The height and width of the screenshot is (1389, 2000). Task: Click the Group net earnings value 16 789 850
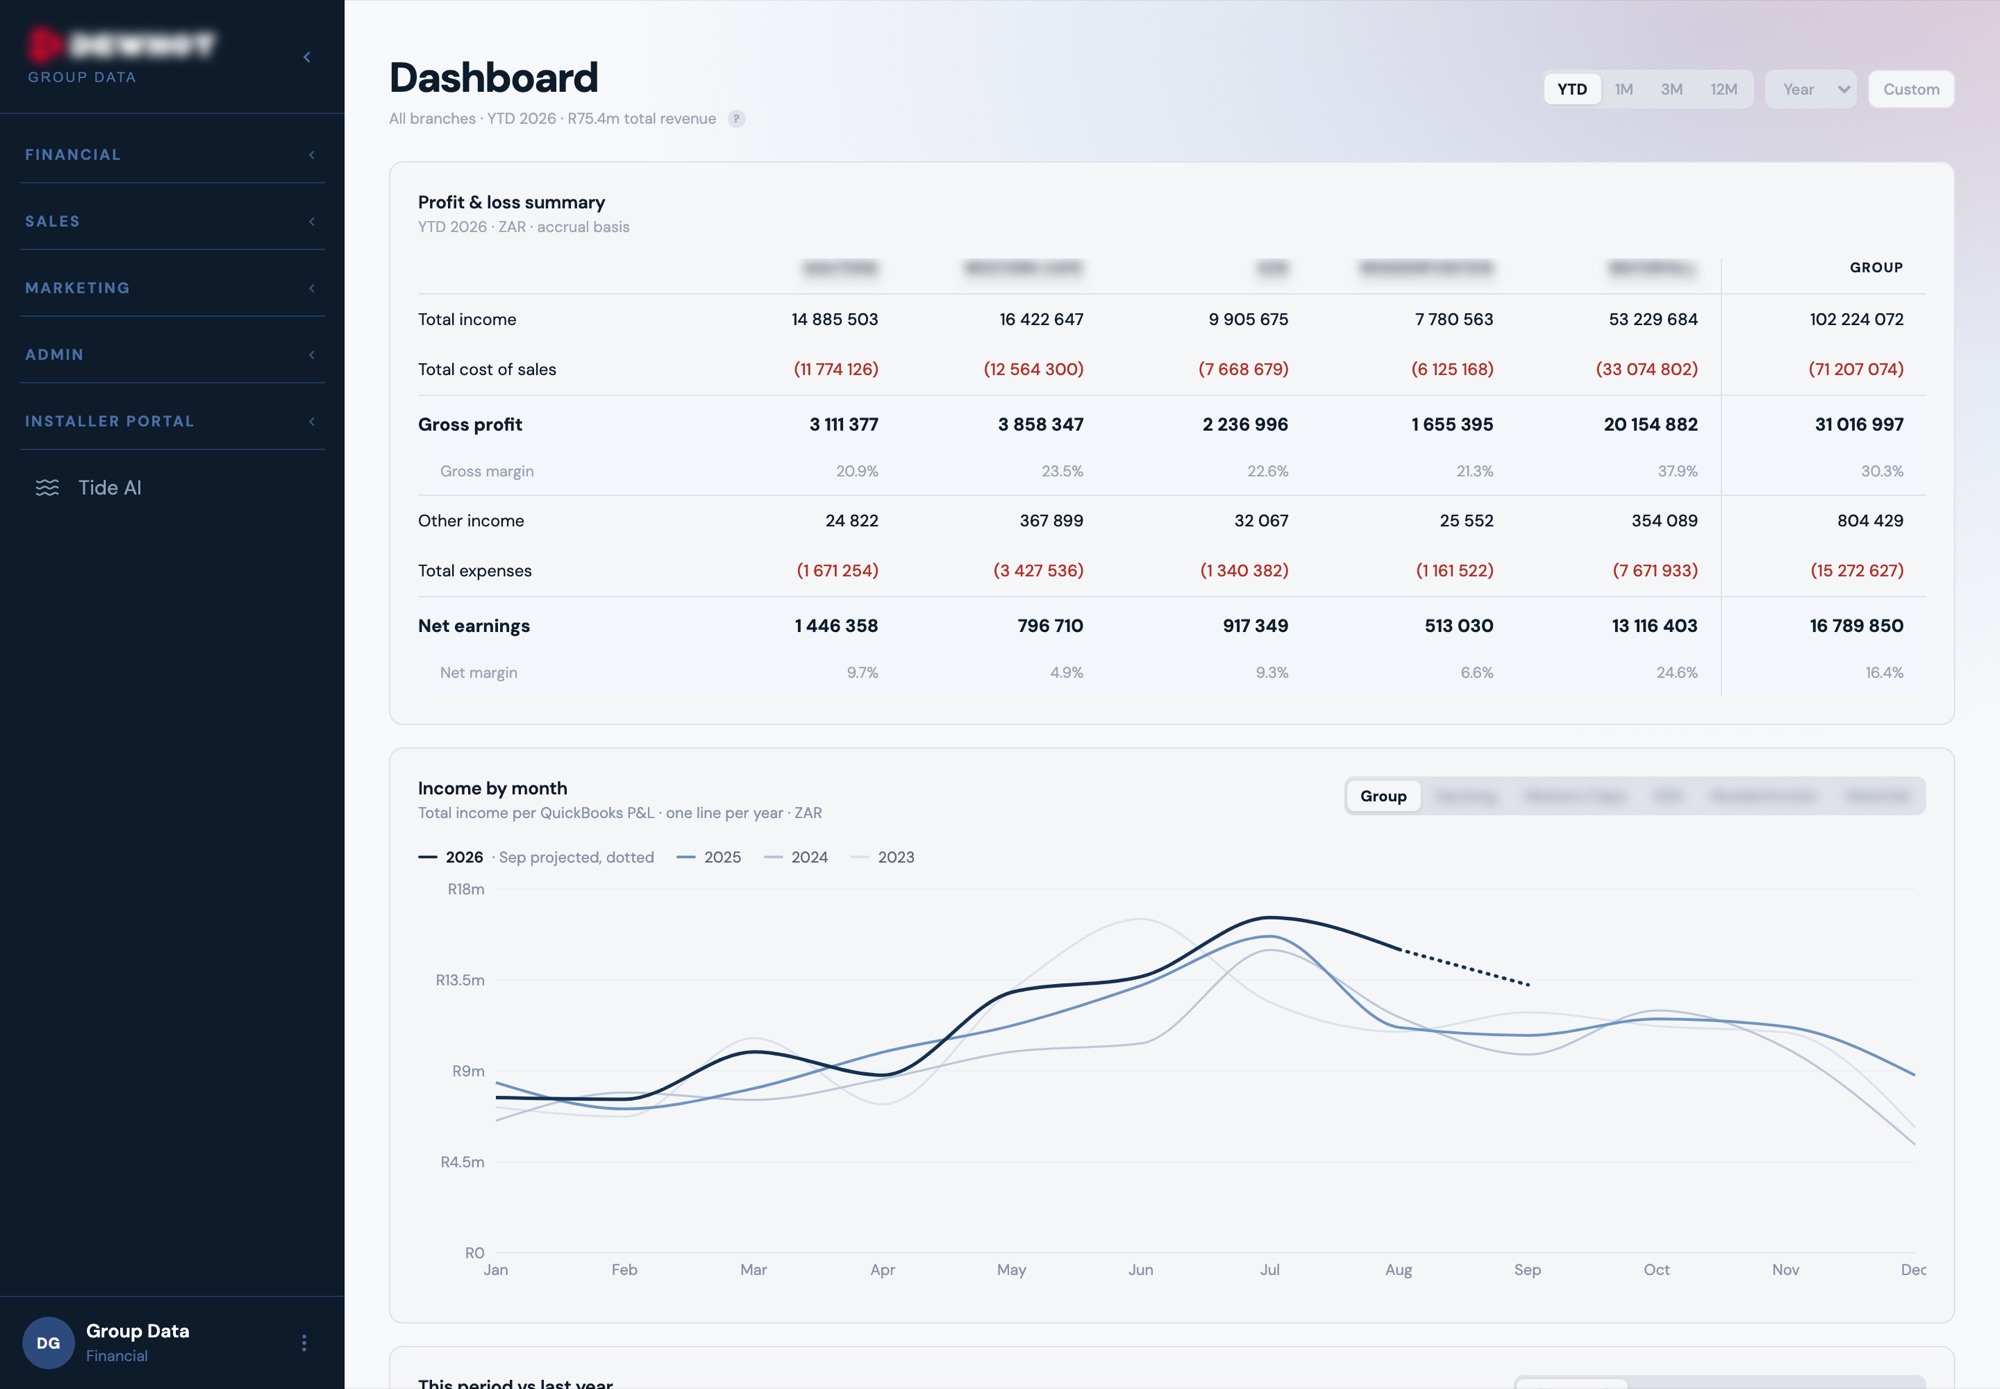click(x=1856, y=626)
